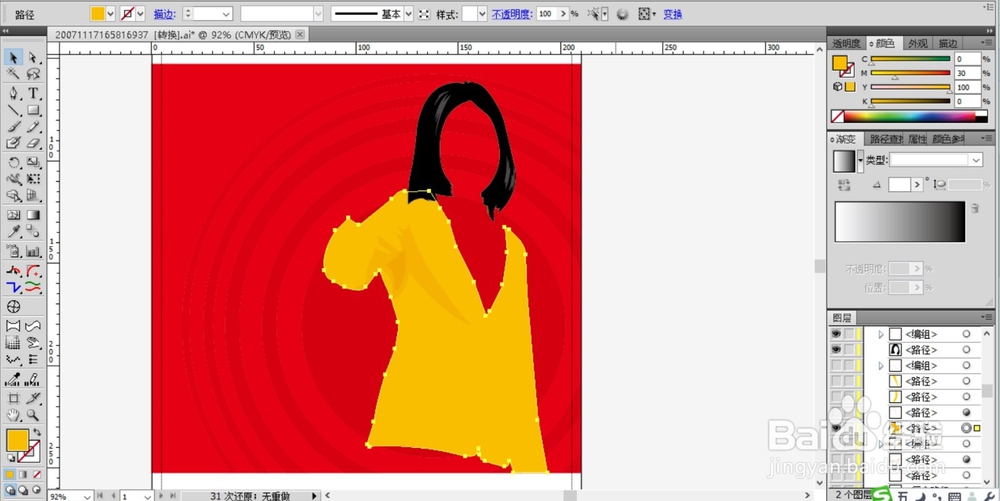This screenshot has height=501, width=1000.
Task: Click the toolbox yellow fill swatch
Action: tap(17, 440)
